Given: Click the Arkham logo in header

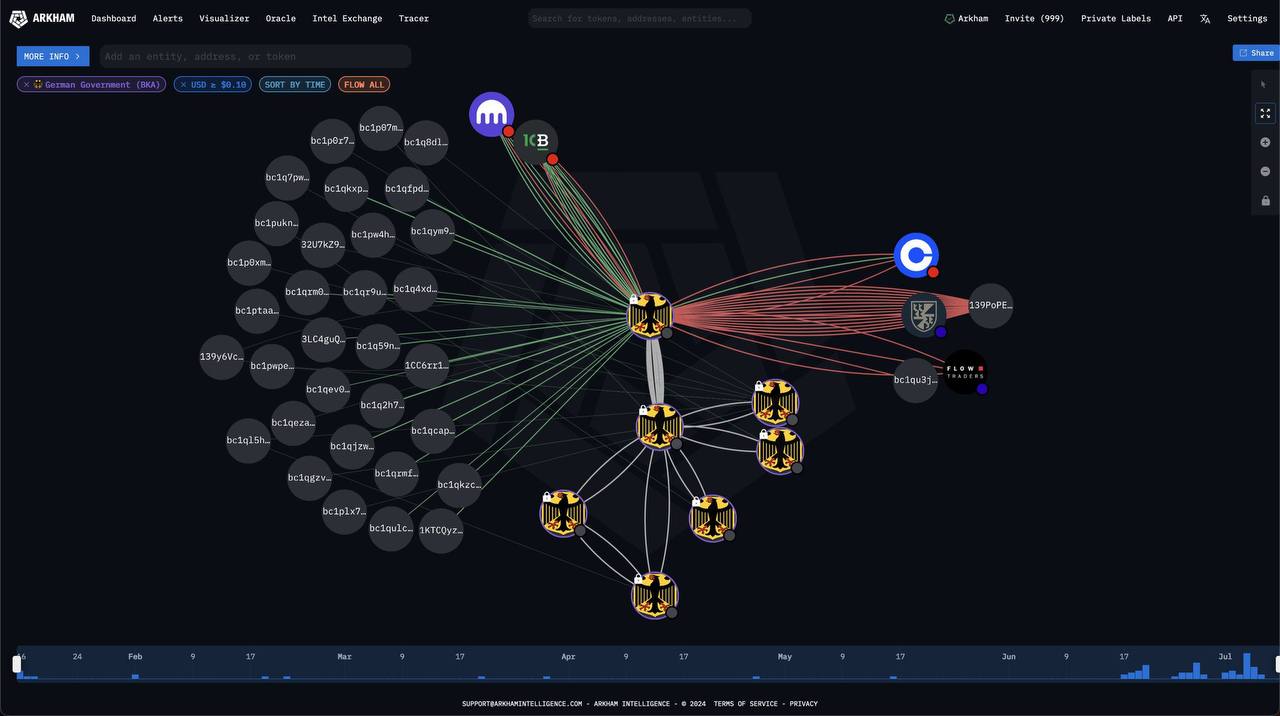Looking at the screenshot, I should click(x=42, y=18).
